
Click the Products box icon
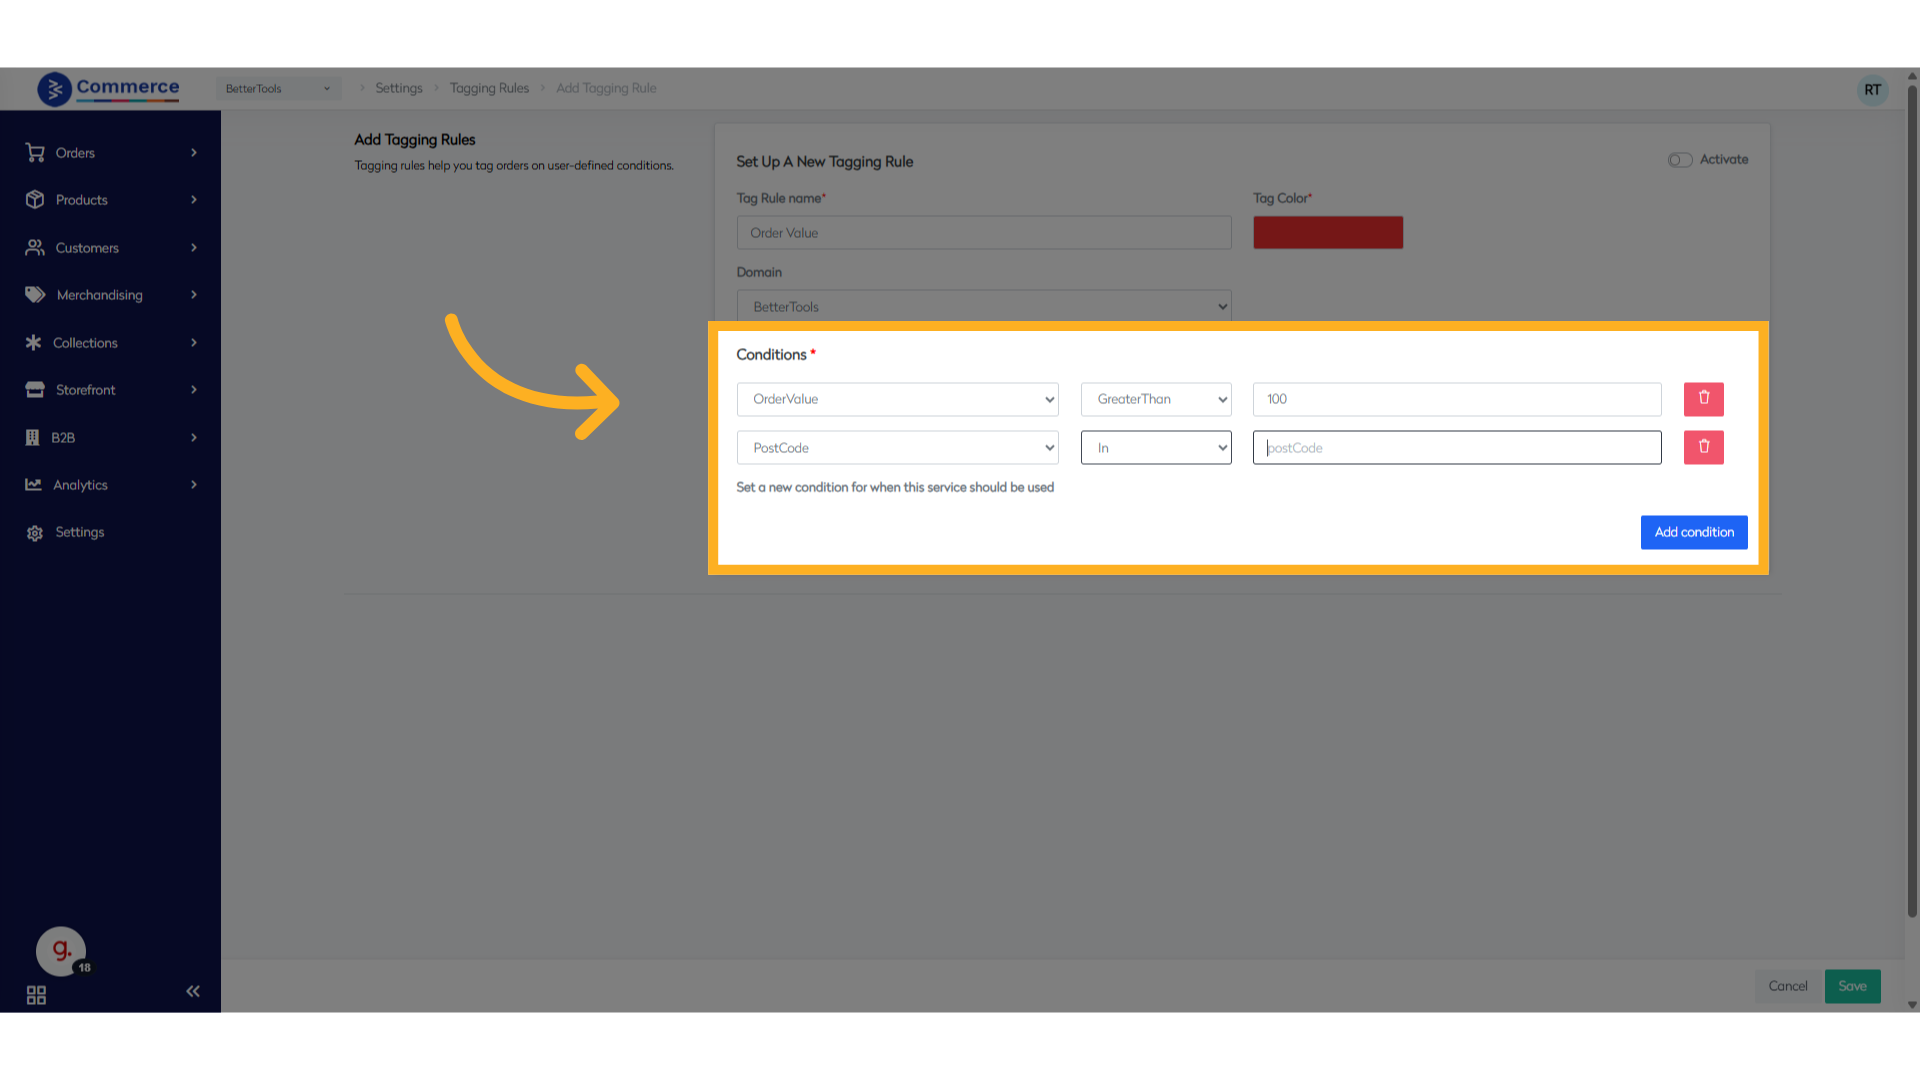pos(35,200)
